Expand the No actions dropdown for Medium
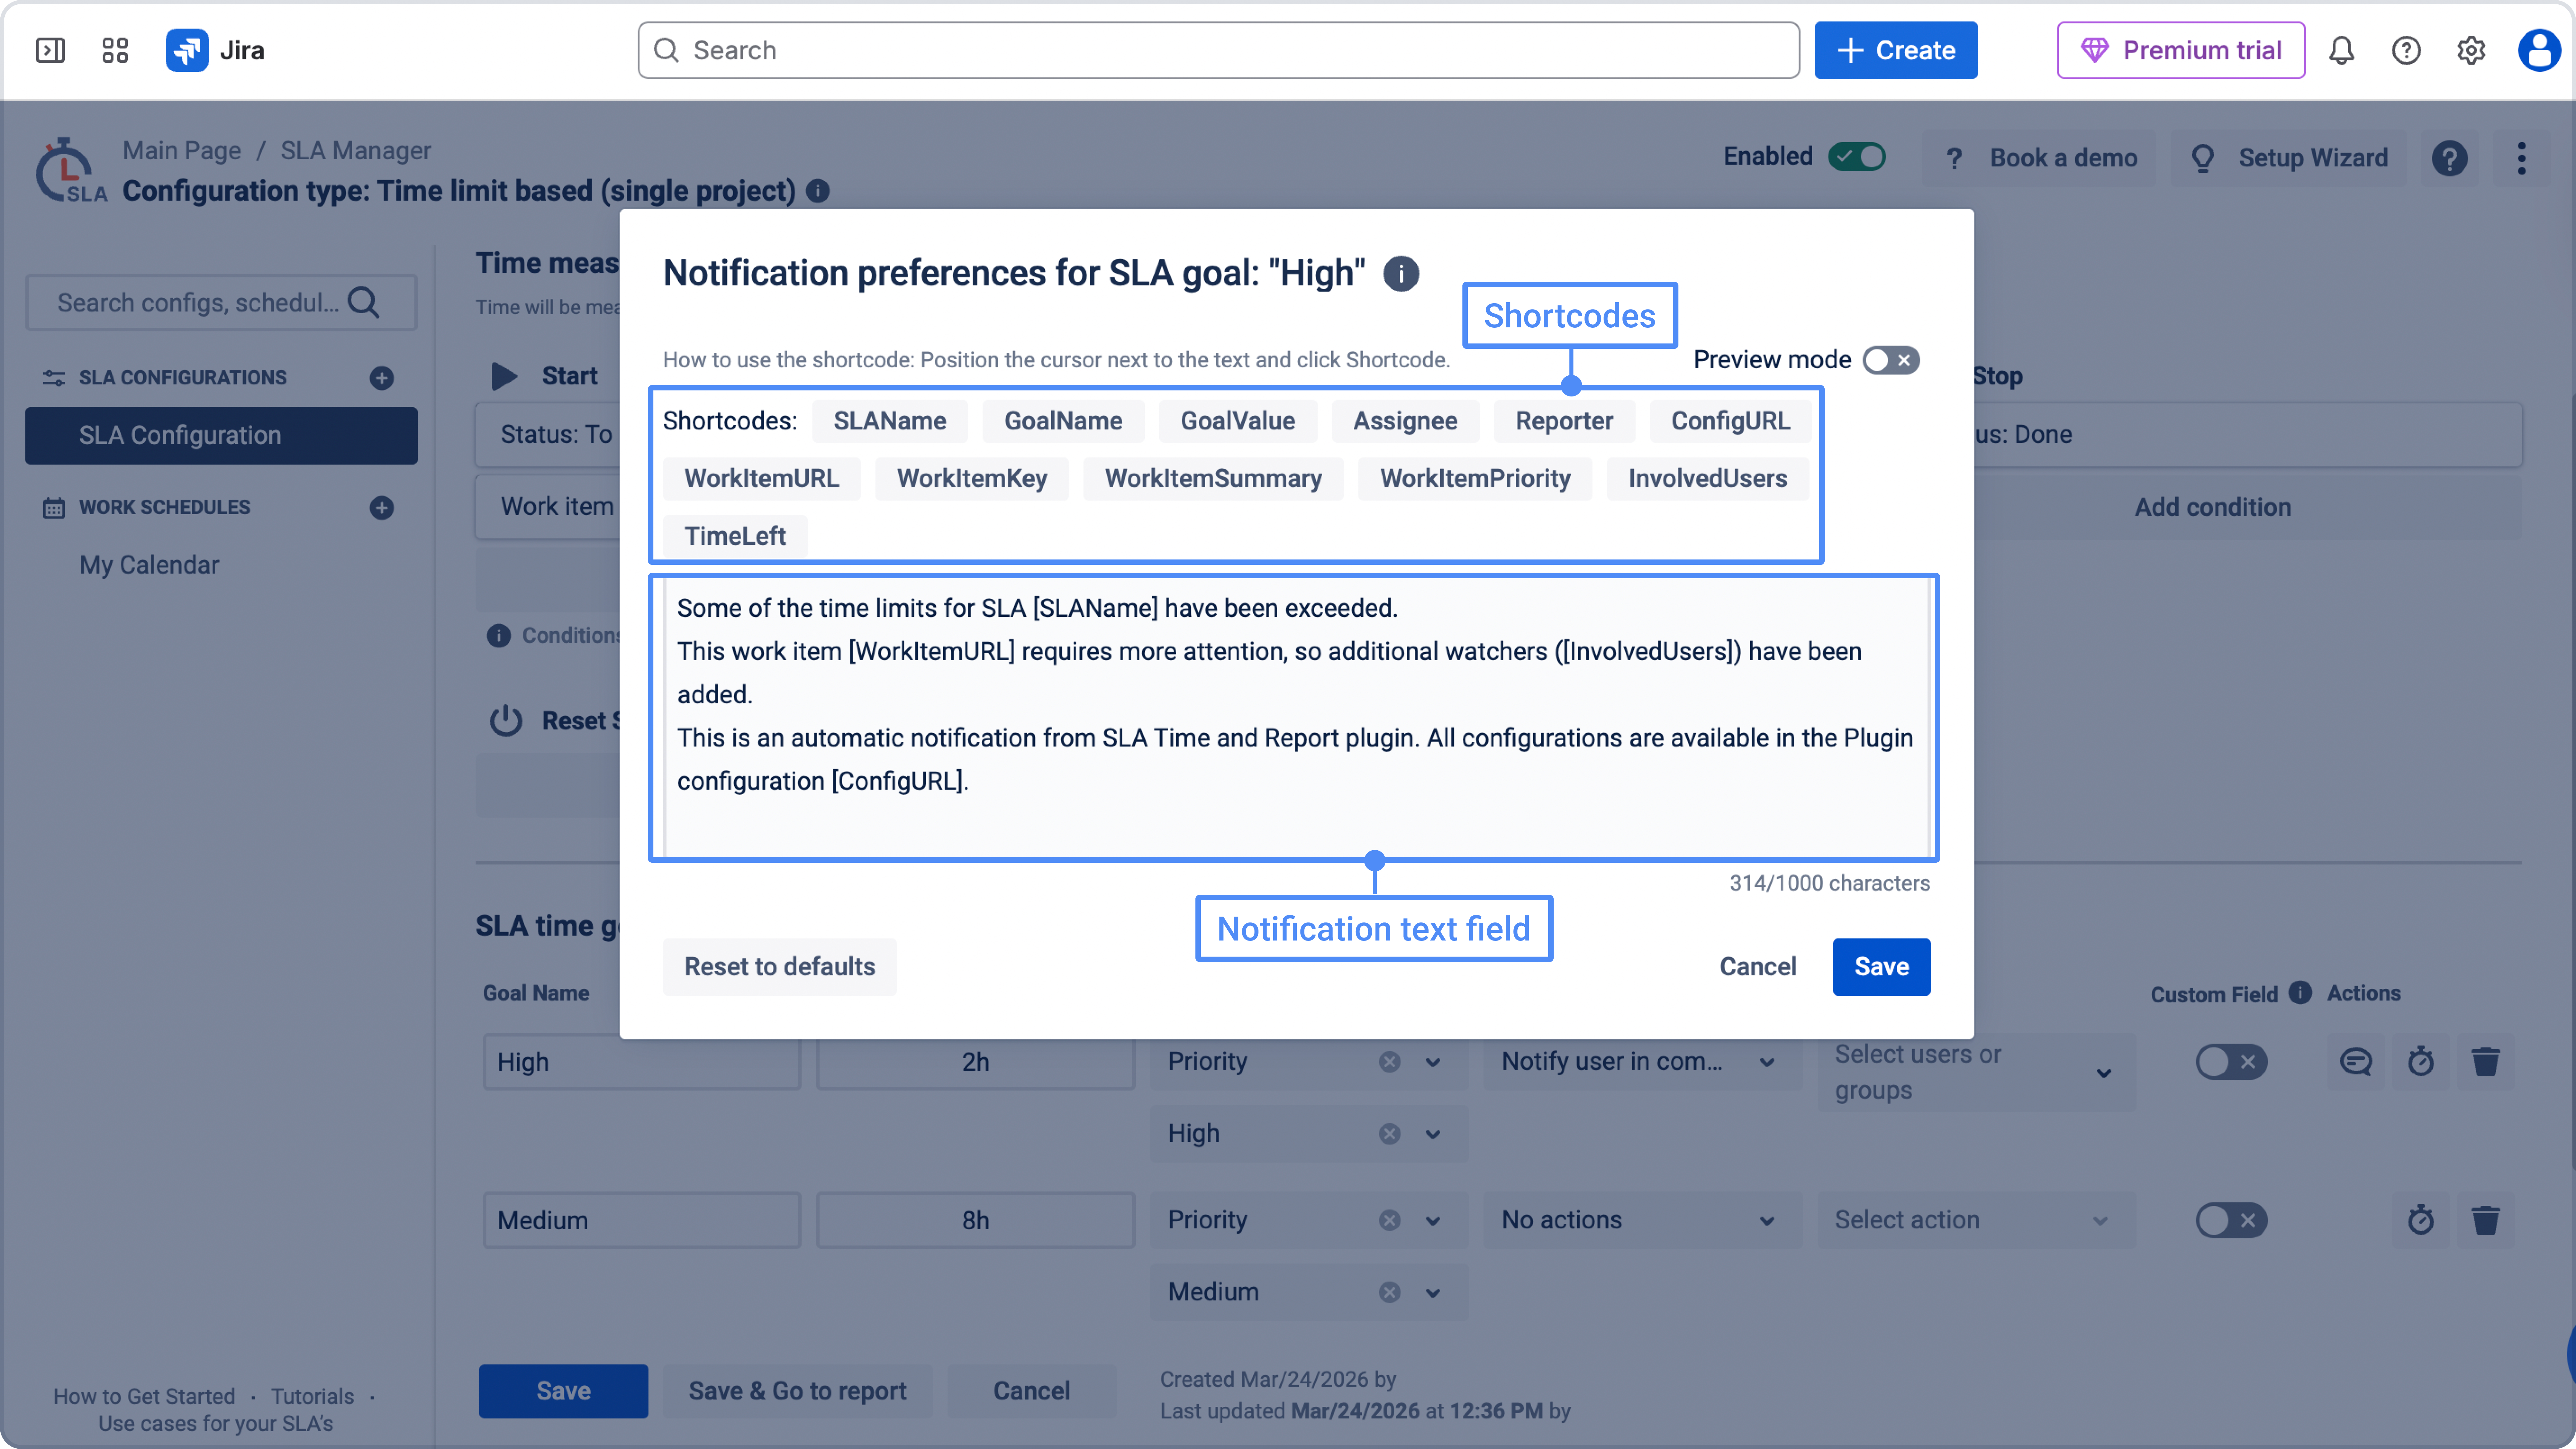This screenshot has height=1449, width=2576. click(x=1640, y=1220)
